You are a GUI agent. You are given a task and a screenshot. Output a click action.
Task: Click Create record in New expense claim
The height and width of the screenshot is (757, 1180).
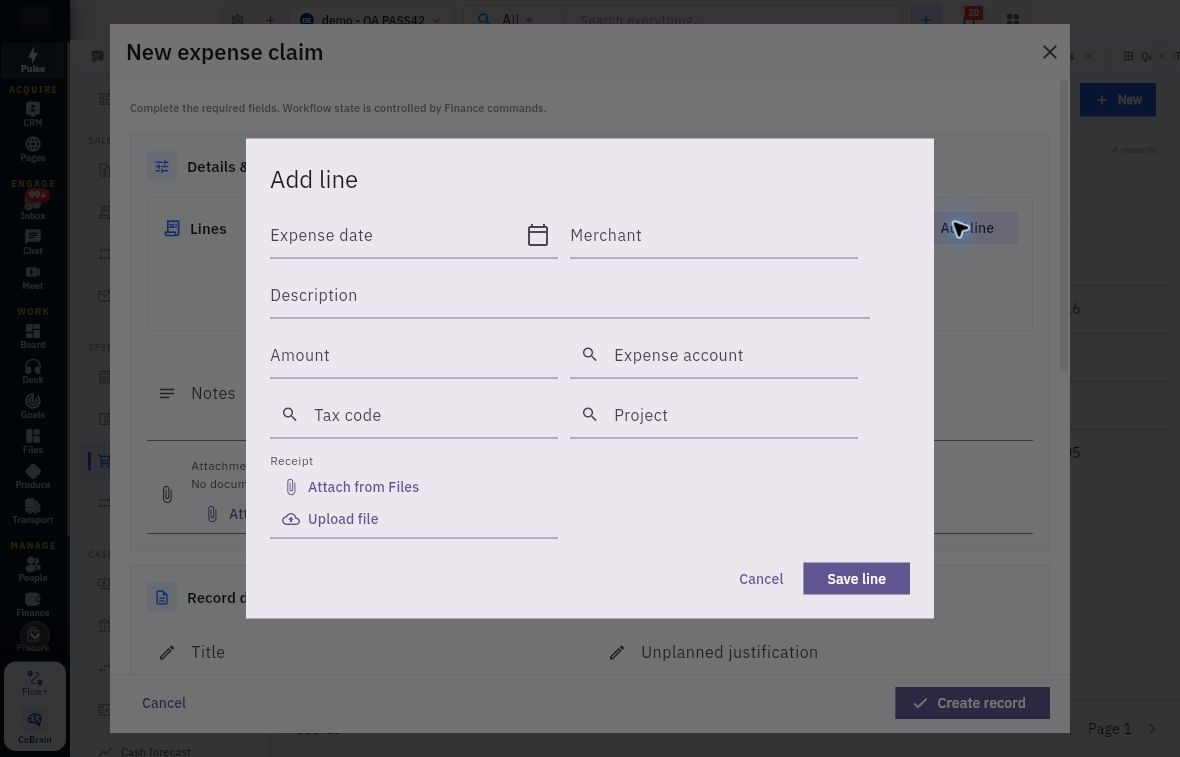tap(972, 703)
